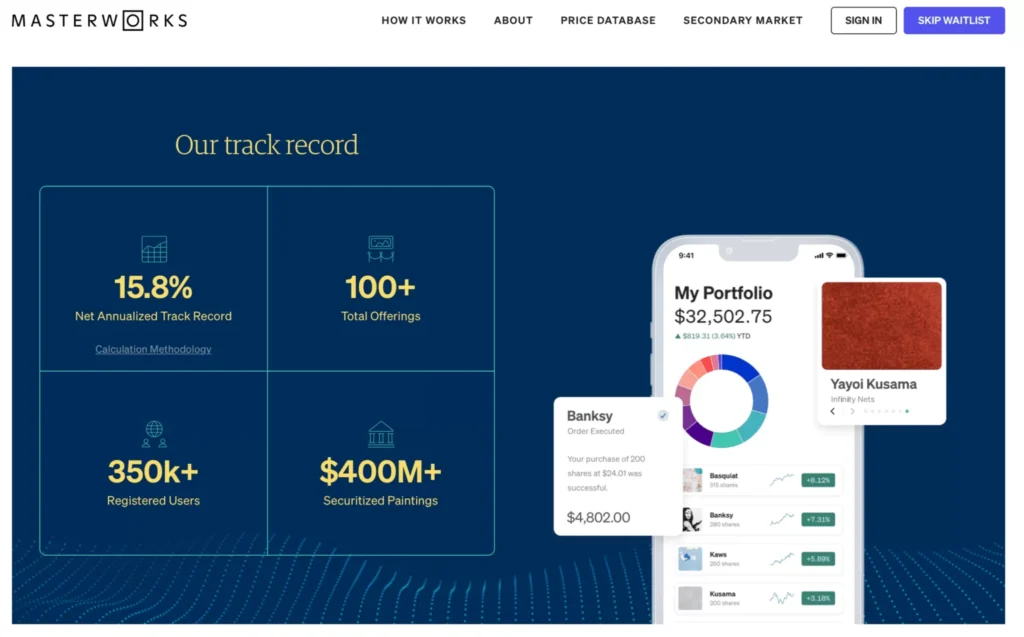The image size is (1024, 637).
Task: Click the 350k+ figure
Action: [153, 472]
